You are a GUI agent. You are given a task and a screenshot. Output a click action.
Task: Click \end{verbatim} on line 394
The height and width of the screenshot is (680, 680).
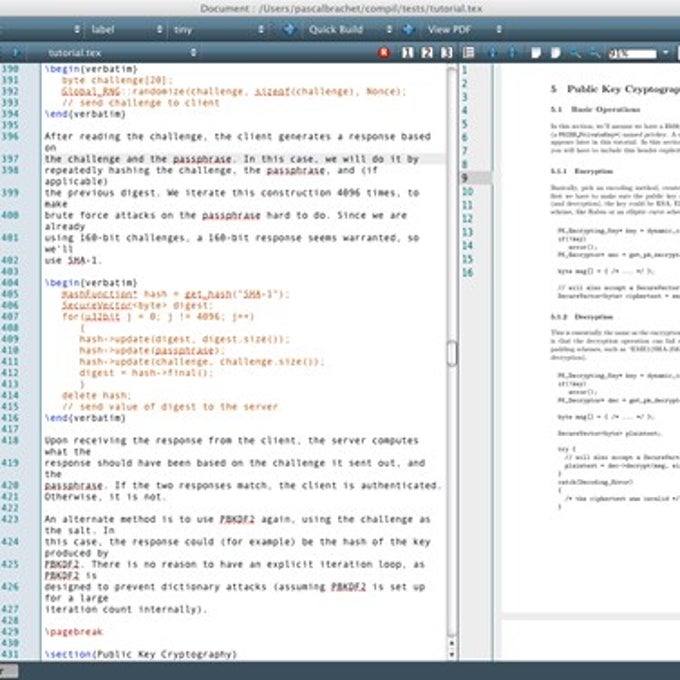[x=85, y=114]
